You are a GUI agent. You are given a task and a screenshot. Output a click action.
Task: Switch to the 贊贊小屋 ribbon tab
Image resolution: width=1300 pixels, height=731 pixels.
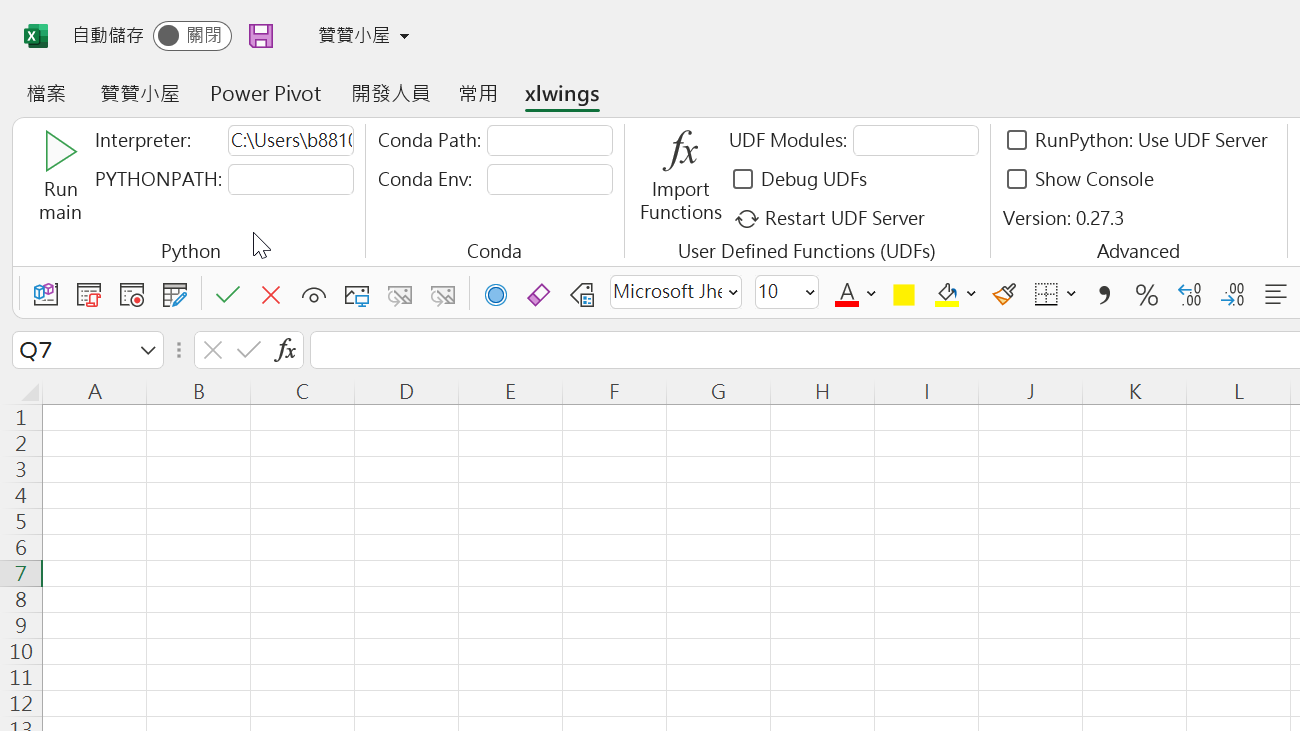(x=140, y=94)
